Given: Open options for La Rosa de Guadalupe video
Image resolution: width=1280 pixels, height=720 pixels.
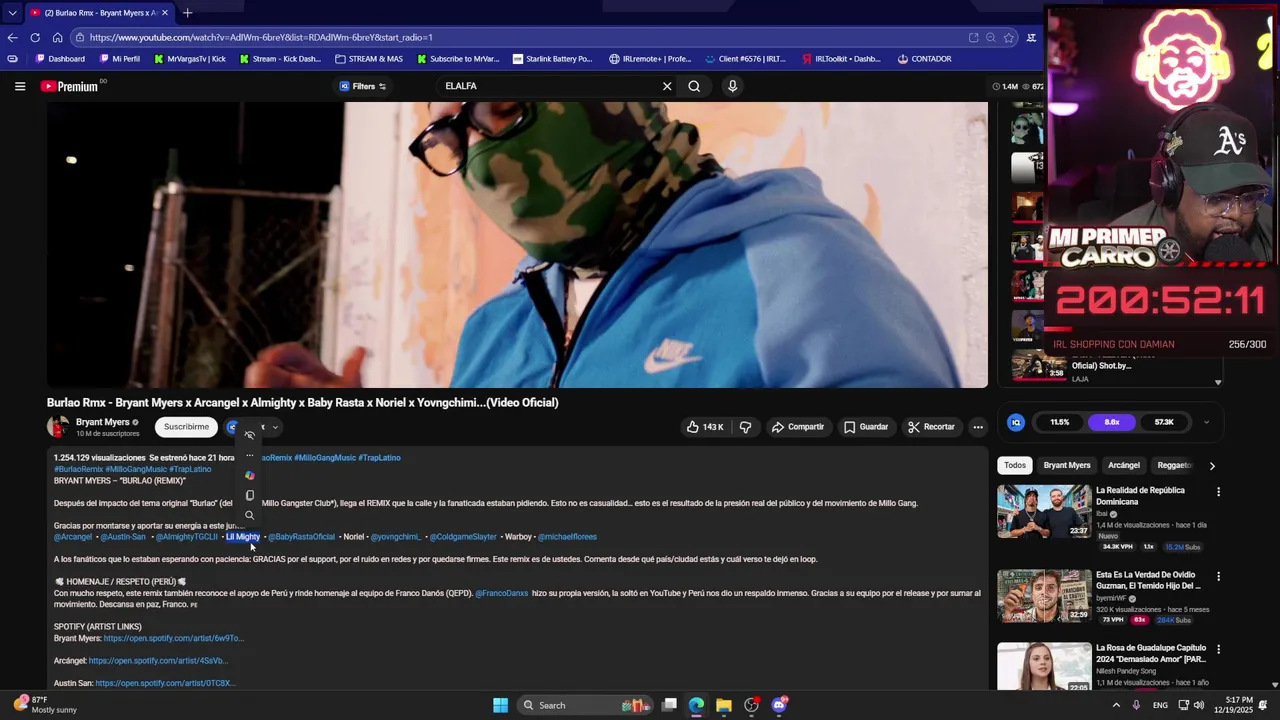Looking at the screenshot, I should 1218,649.
